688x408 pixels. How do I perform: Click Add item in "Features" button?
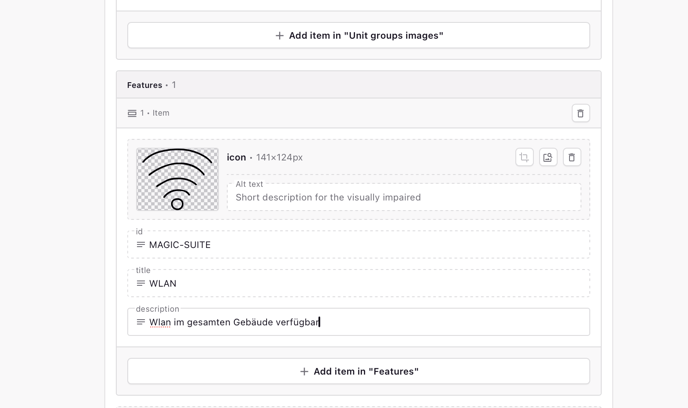(358, 372)
